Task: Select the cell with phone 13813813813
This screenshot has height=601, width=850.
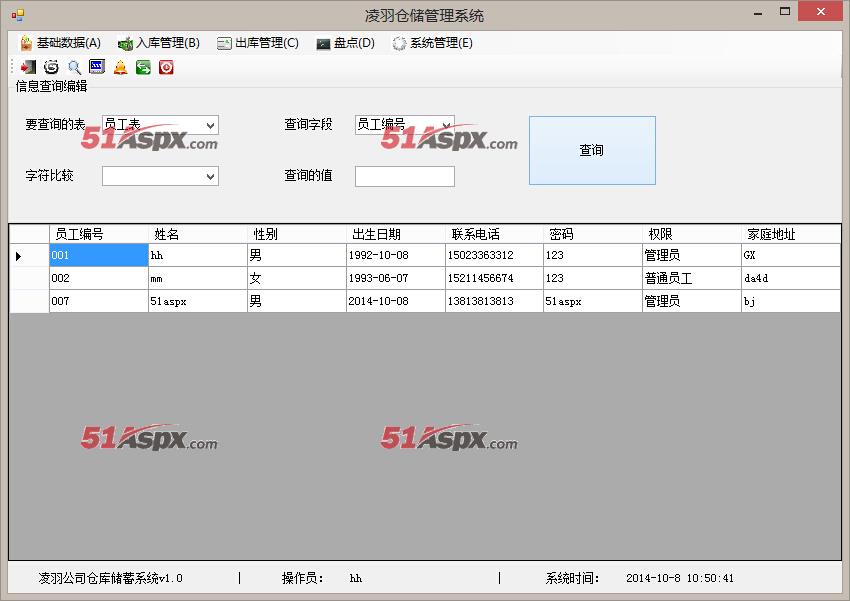Action: (x=494, y=301)
